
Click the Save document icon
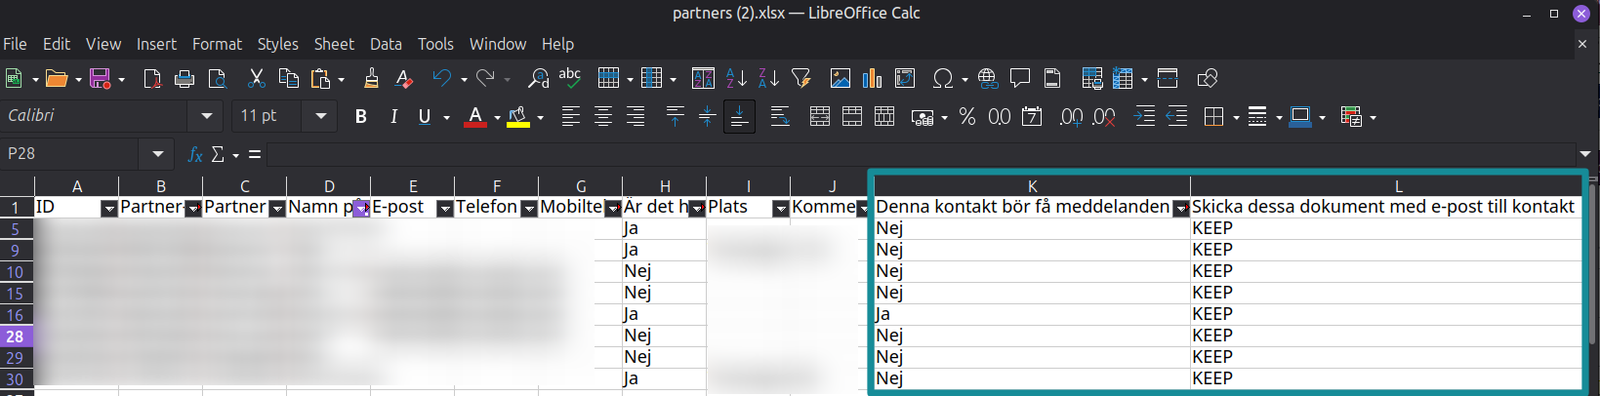pyautogui.click(x=100, y=79)
